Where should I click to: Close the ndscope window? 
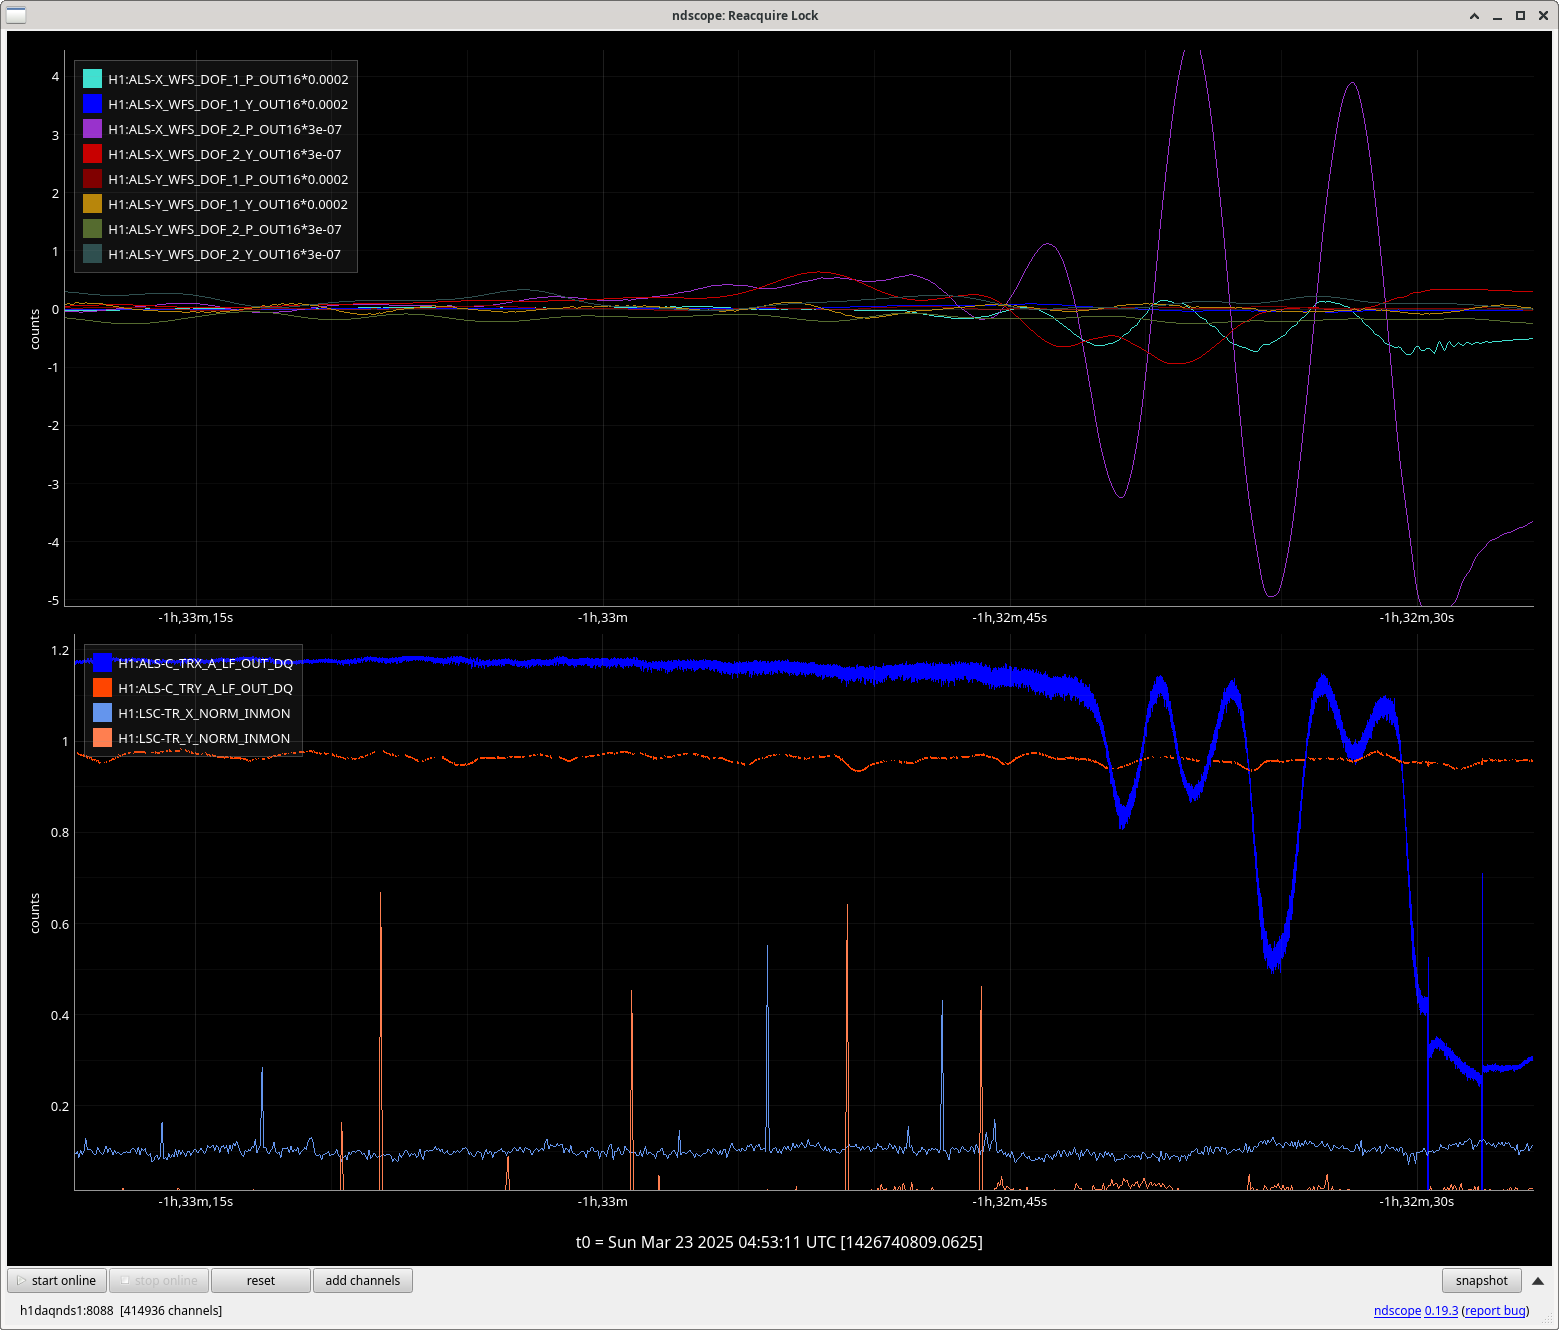tap(1543, 16)
